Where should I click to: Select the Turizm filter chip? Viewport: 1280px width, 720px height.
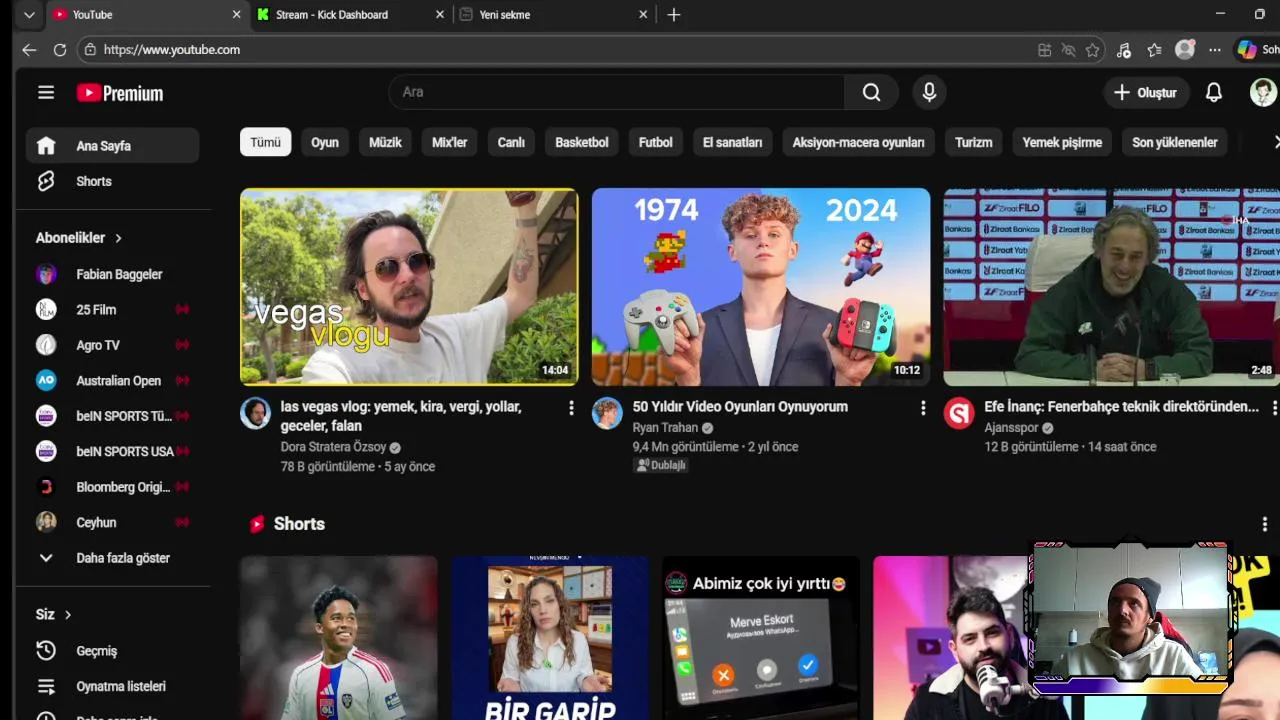pyautogui.click(x=973, y=142)
